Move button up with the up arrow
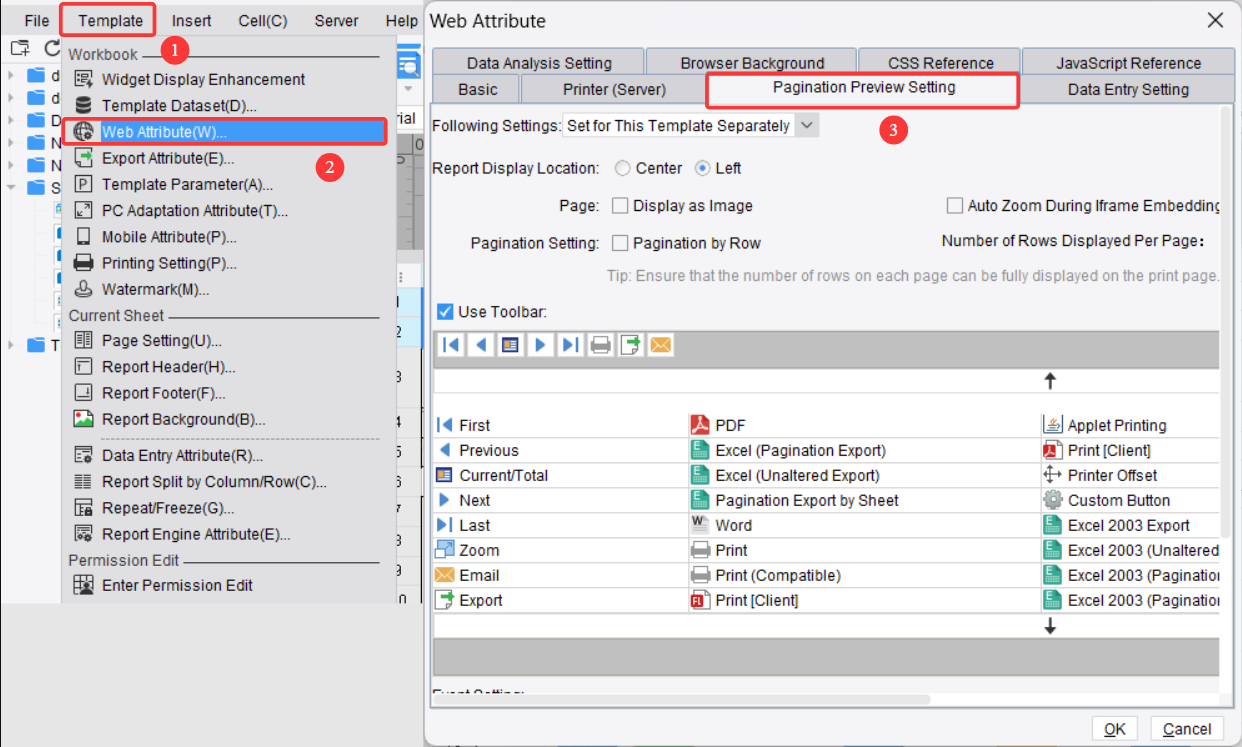Screen dimensions: 1242x747 pyautogui.click(x=1050, y=381)
